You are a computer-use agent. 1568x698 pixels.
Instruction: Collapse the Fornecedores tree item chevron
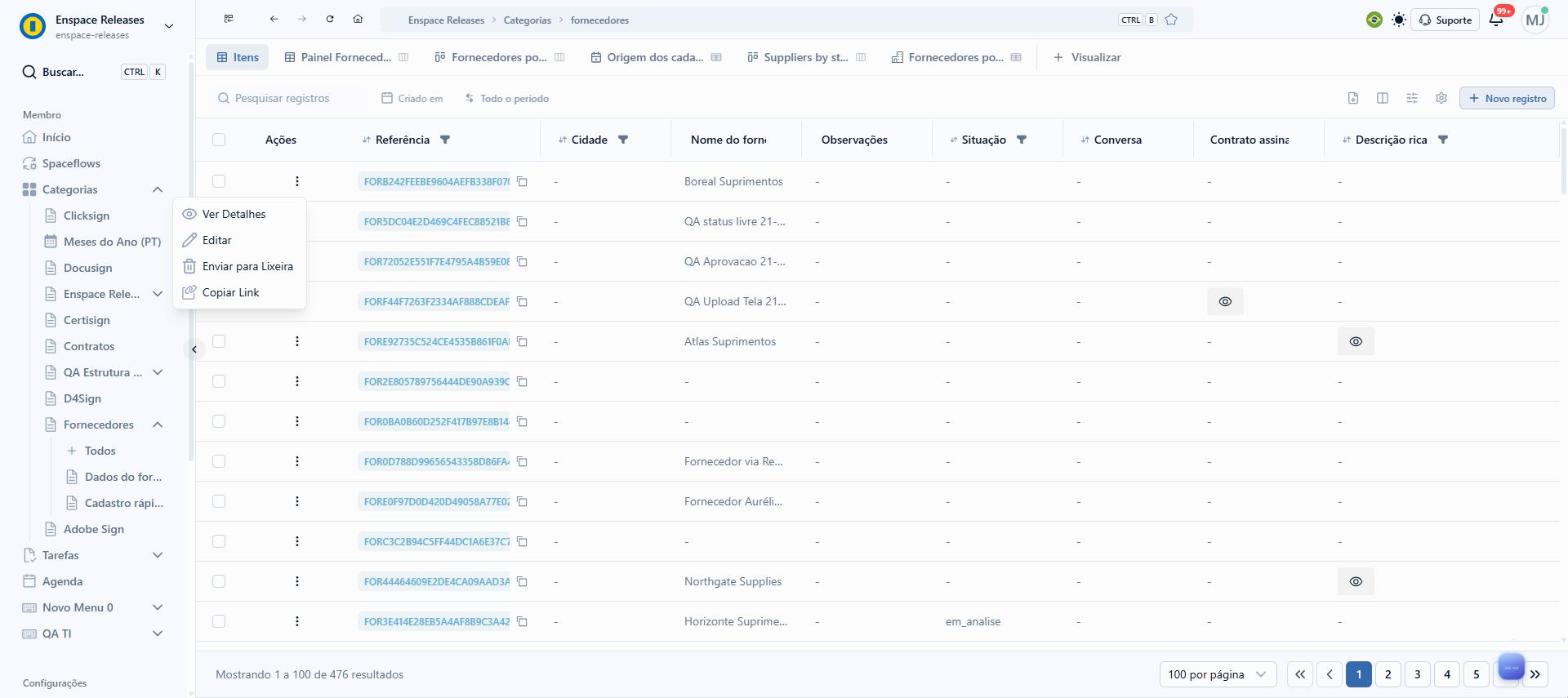tap(157, 424)
